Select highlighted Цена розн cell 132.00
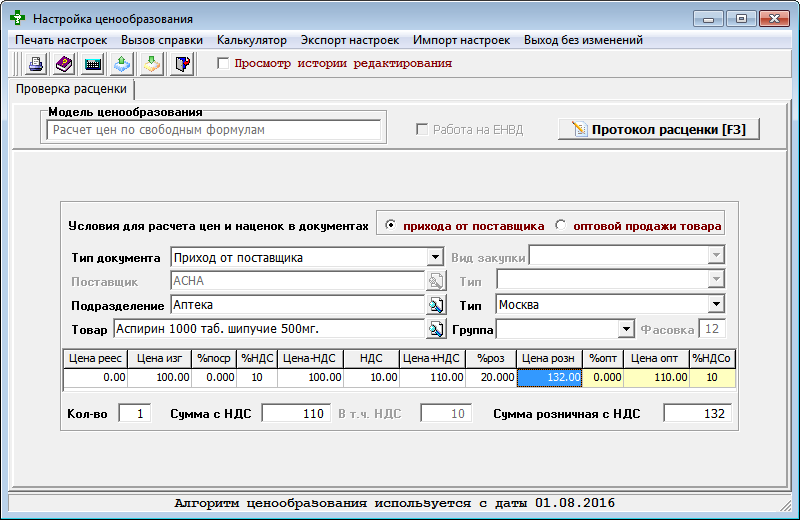The image size is (800, 520). [x=549, y=378]
